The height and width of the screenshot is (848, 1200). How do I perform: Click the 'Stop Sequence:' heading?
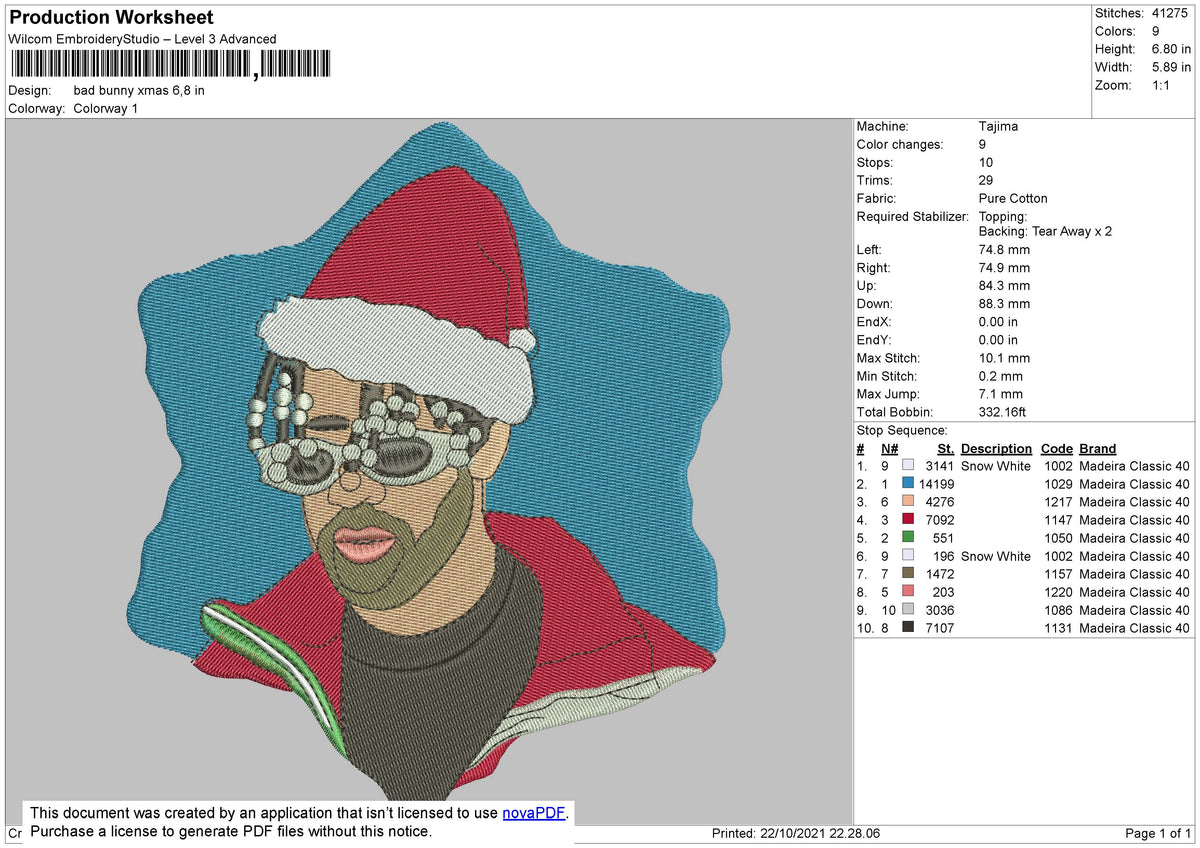(901, 430)
